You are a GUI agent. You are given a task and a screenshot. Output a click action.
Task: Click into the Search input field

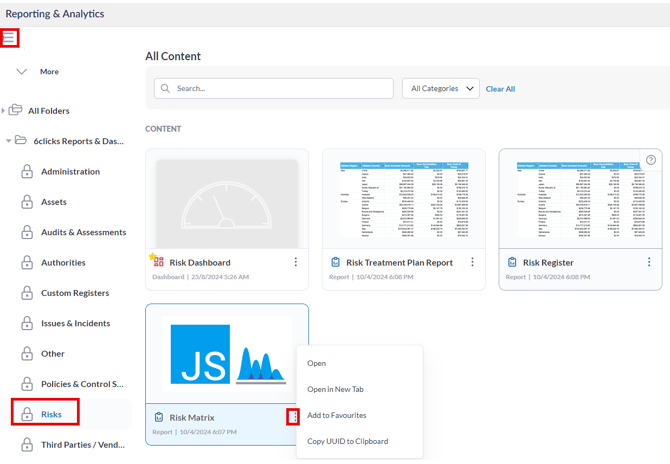(280, 89)
